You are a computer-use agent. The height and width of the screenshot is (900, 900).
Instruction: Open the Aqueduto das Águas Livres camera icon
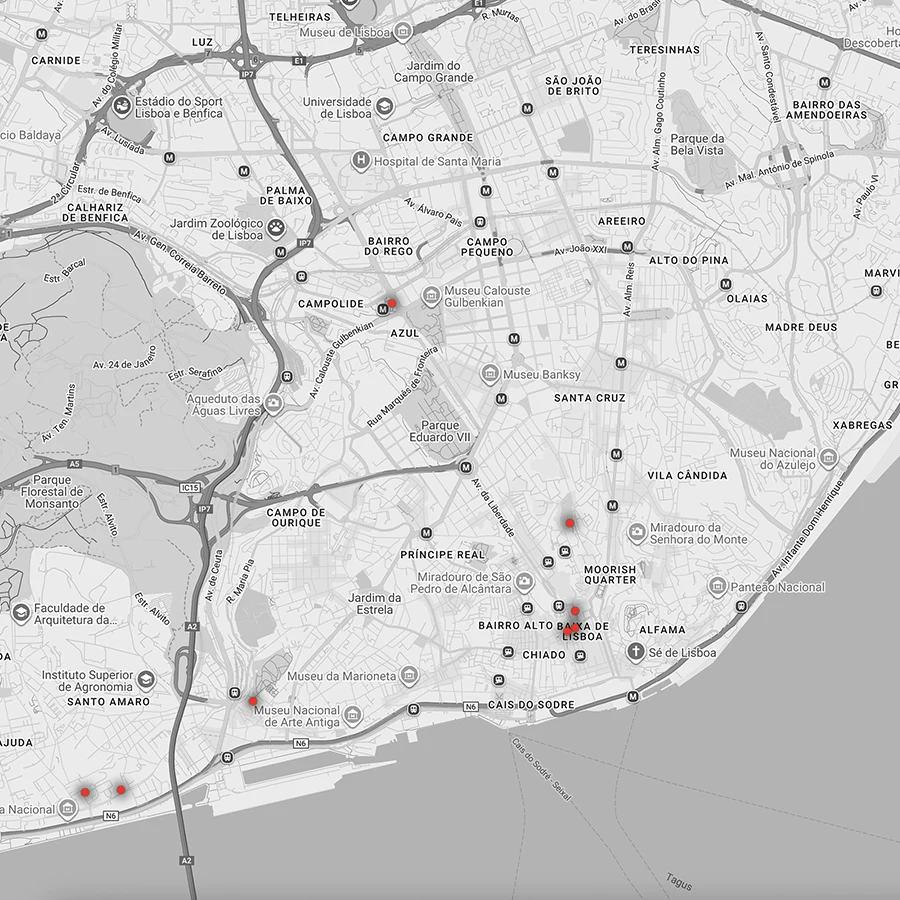(274, 405)
